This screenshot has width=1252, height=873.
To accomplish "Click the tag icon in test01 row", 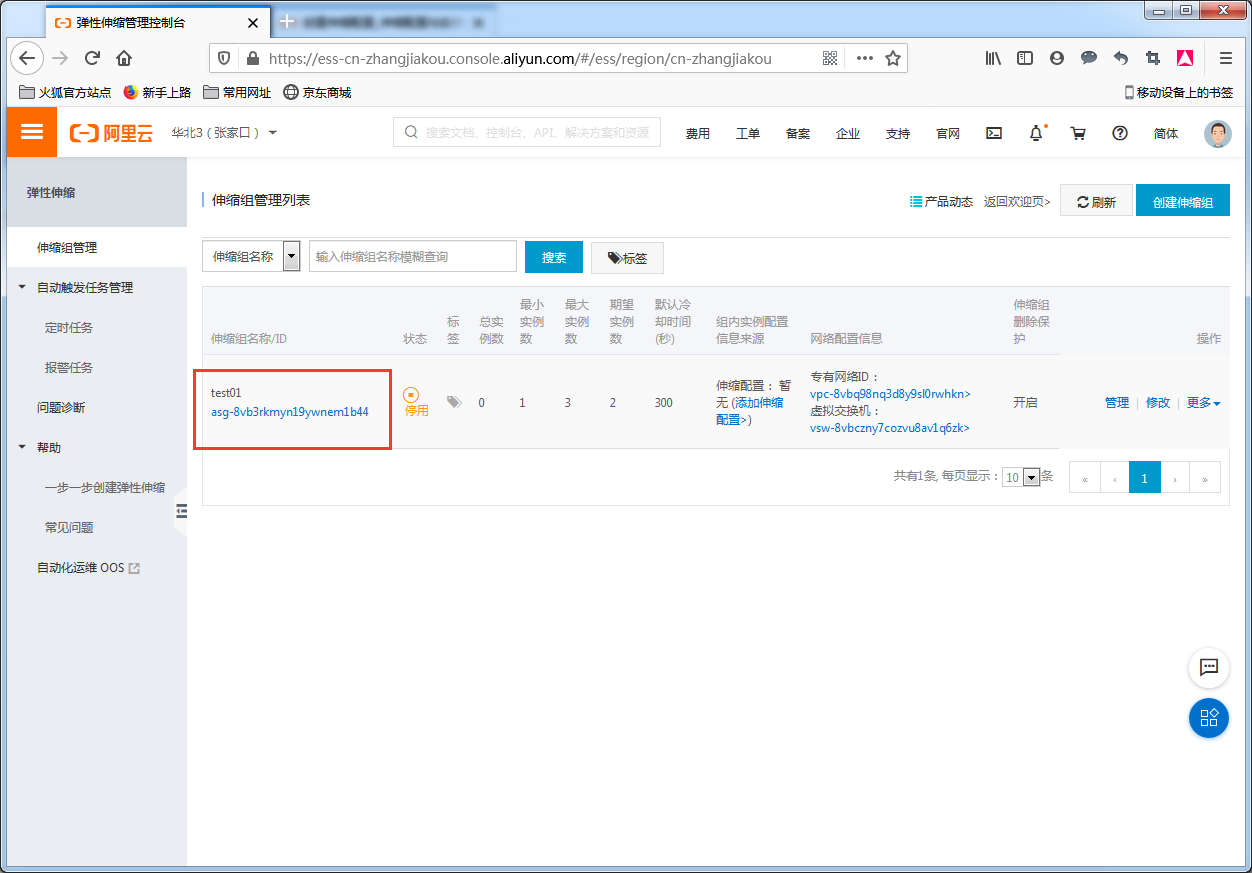I will point(454,402).
